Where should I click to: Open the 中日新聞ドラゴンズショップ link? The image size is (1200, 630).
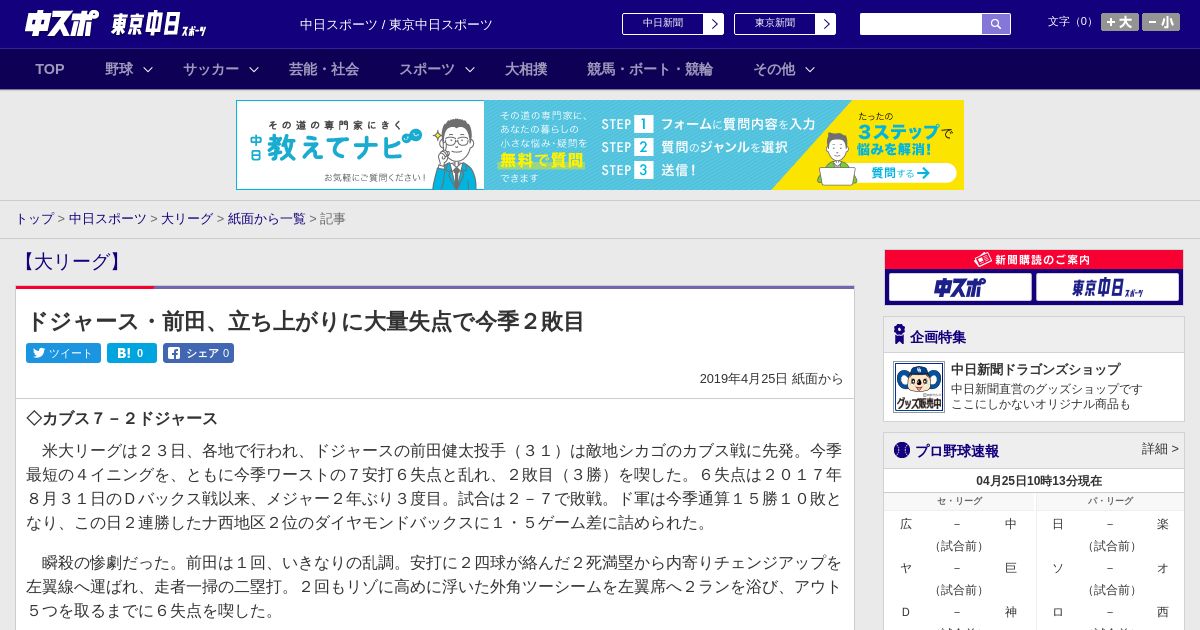click(1035, 369)
